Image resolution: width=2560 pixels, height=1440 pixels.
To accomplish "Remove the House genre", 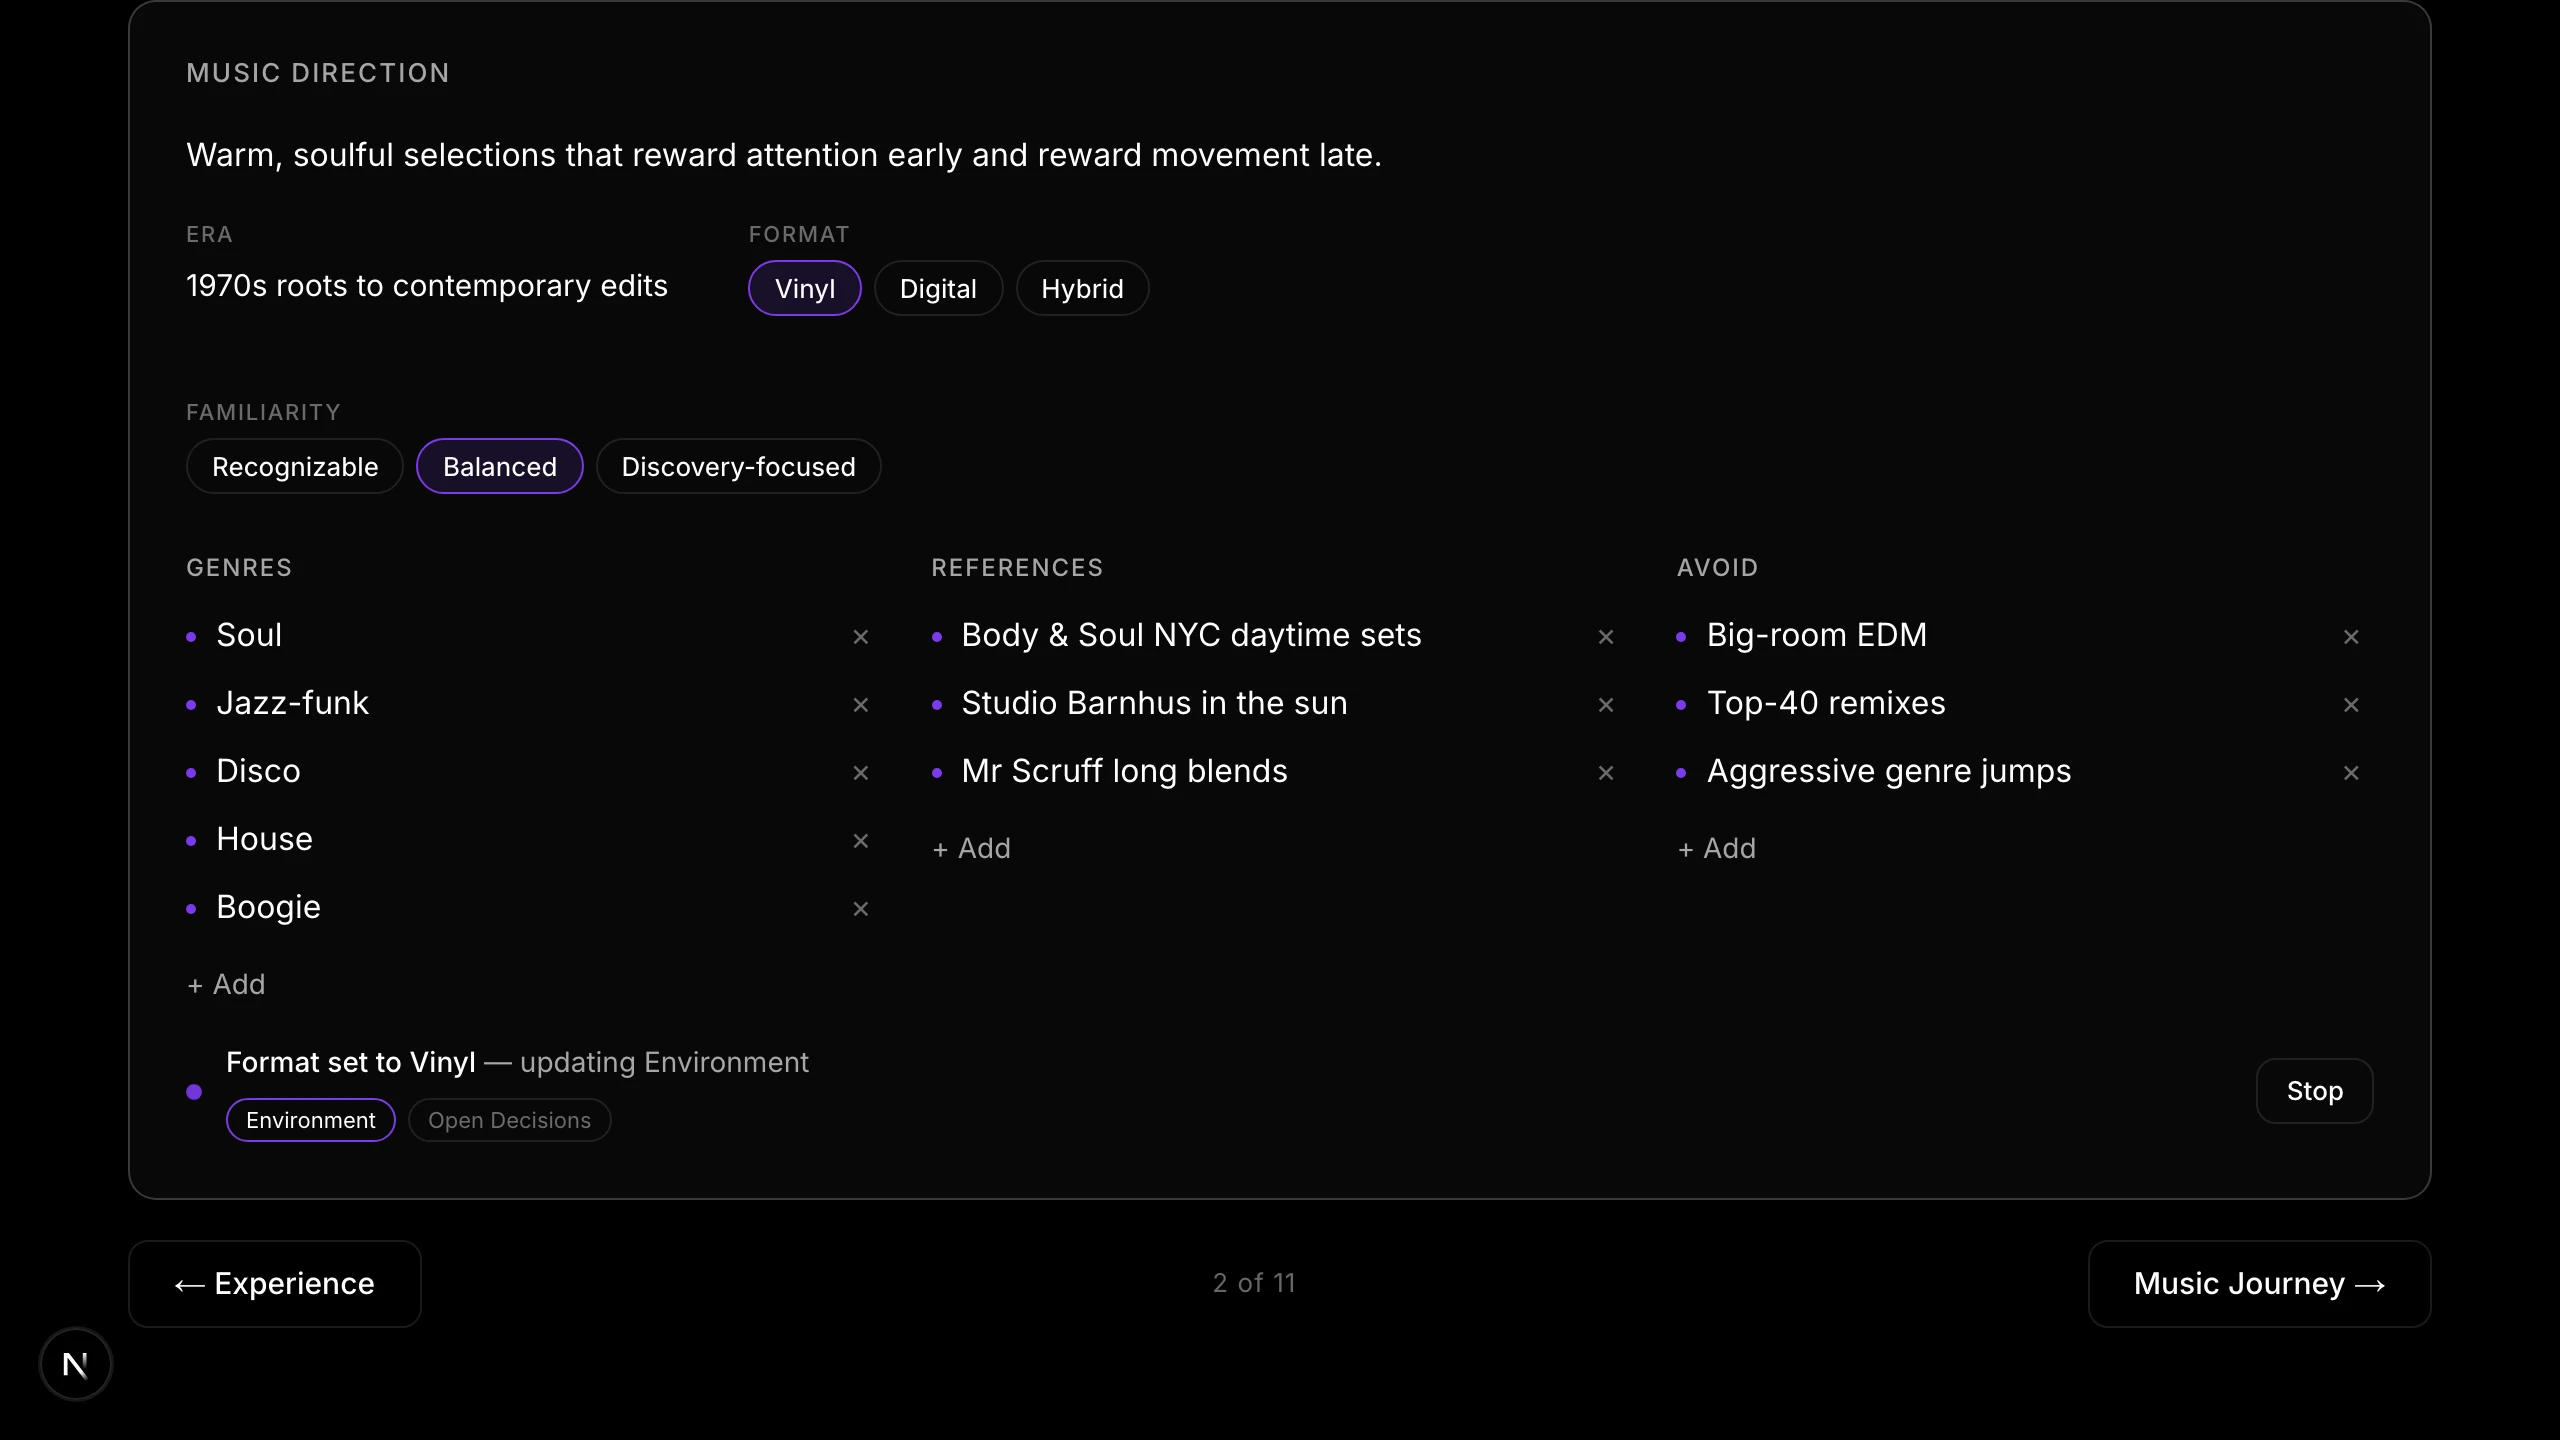I will click(x=860, y=841).
